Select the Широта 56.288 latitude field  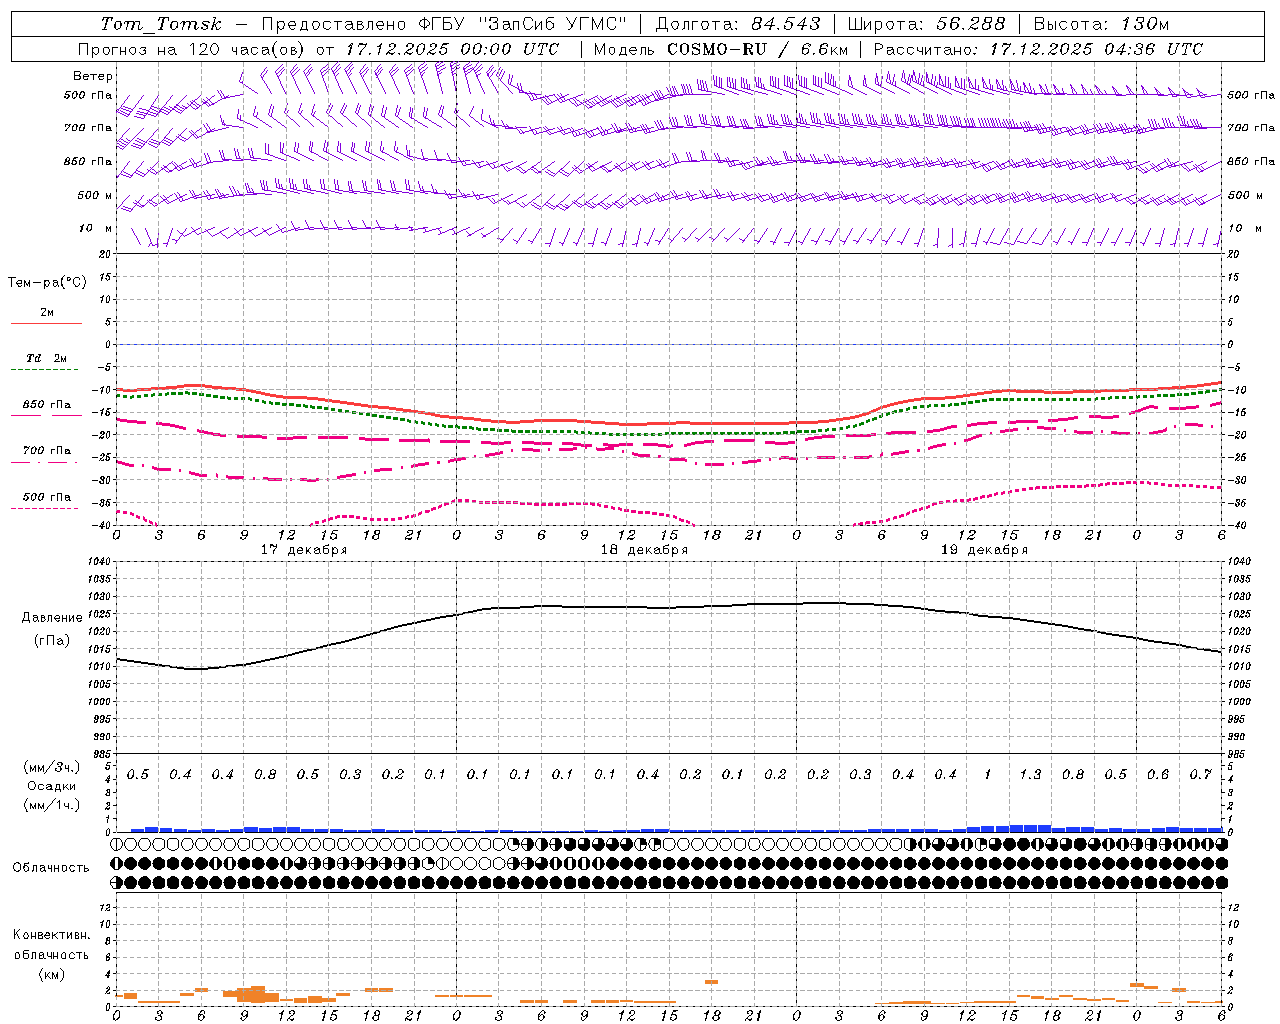coord(926,24)
